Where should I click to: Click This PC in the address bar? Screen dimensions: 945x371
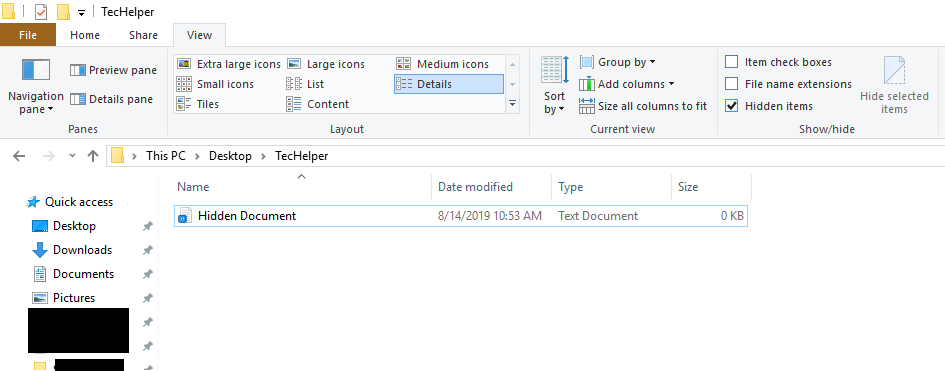[x=166, y=156]
